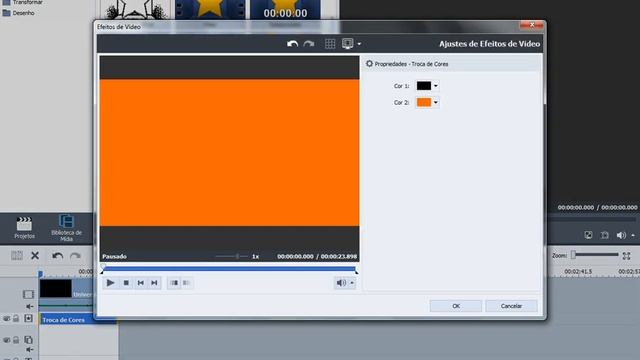Open the Projetos tab in main window
640x360 pixels.
[24, 228]
